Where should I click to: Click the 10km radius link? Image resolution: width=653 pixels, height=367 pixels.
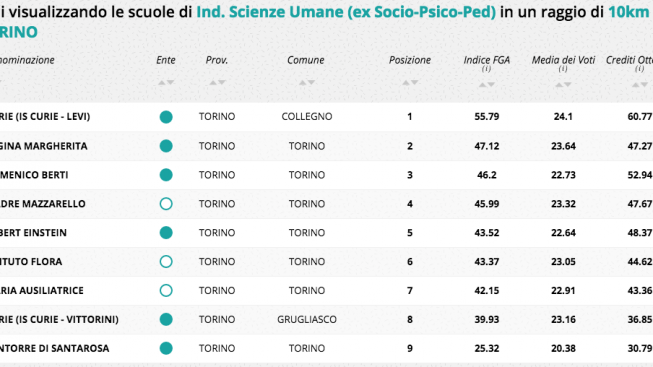(x=629, y=12)
